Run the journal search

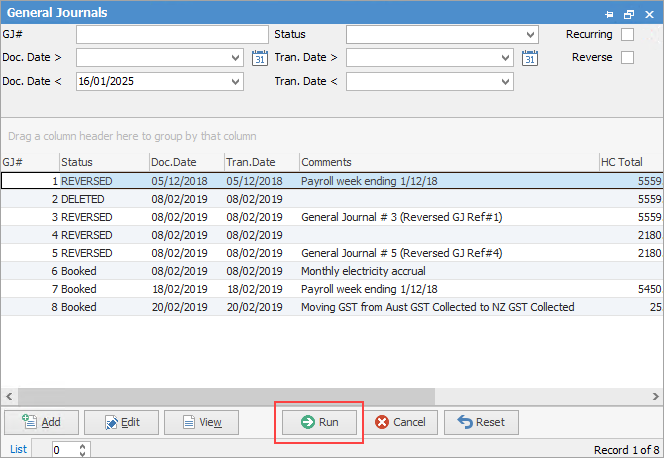[x=318, y=422]
